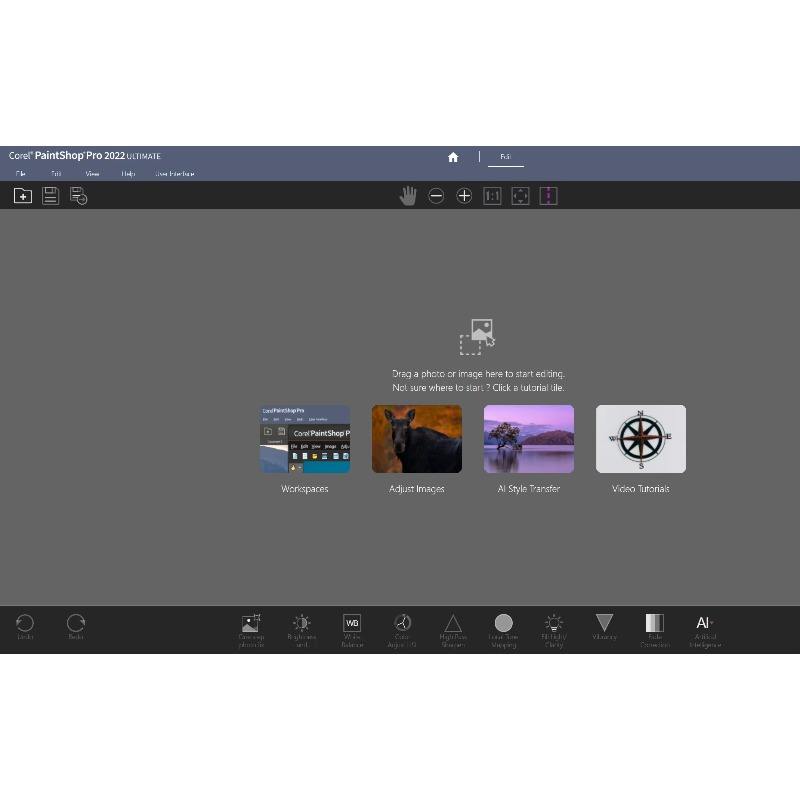This screenshot has width=800, height=800.
Task: Click the 'AI Style Transfer' tile label
Action: pyautogui.click(x=529, y=489)
